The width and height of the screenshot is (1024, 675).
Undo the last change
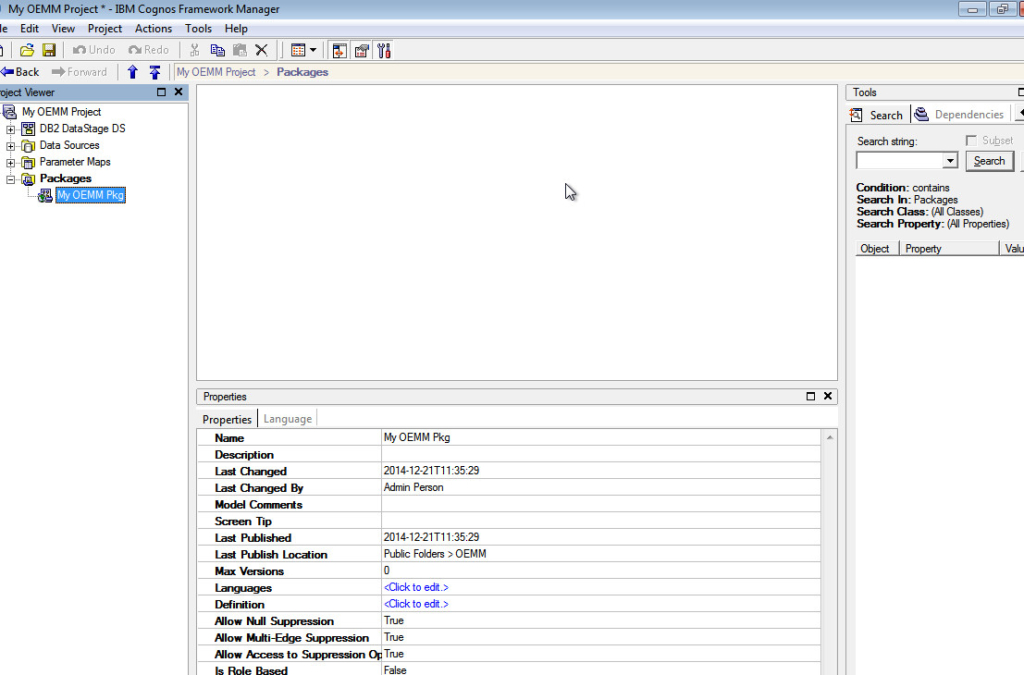click(x=94, y=50)
